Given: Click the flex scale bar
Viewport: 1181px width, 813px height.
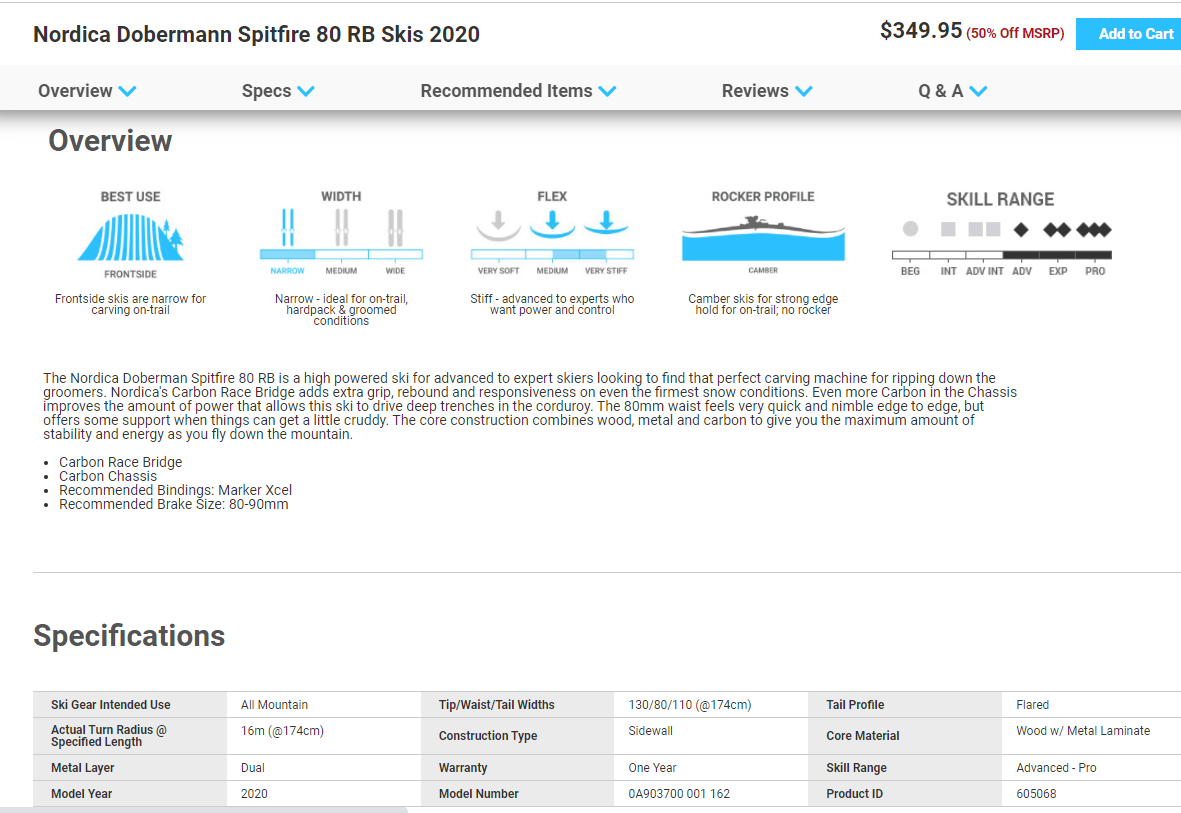Looking at the screenshot, I should [x=552, y=254].
